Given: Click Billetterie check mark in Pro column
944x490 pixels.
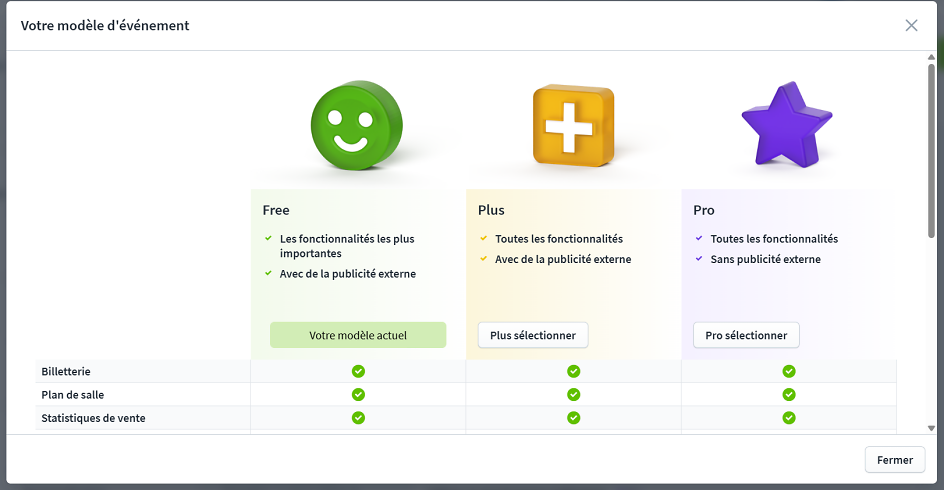Looking at the screenshot, I should click(x=789, y=371).
